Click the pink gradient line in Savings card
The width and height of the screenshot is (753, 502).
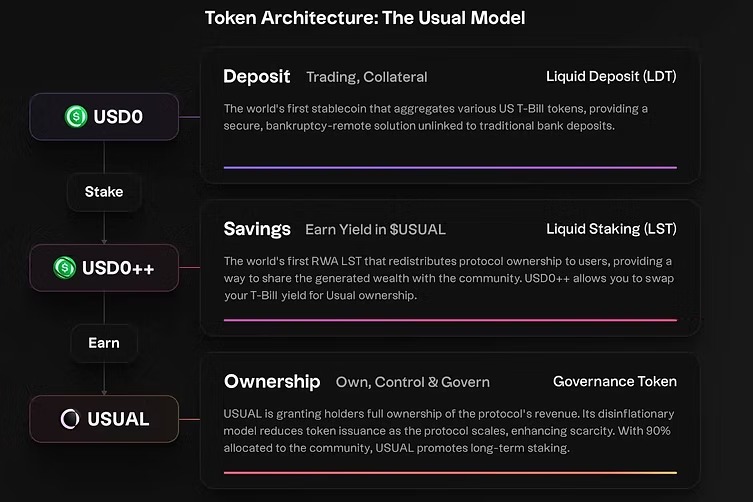click(x=450, y=320)
